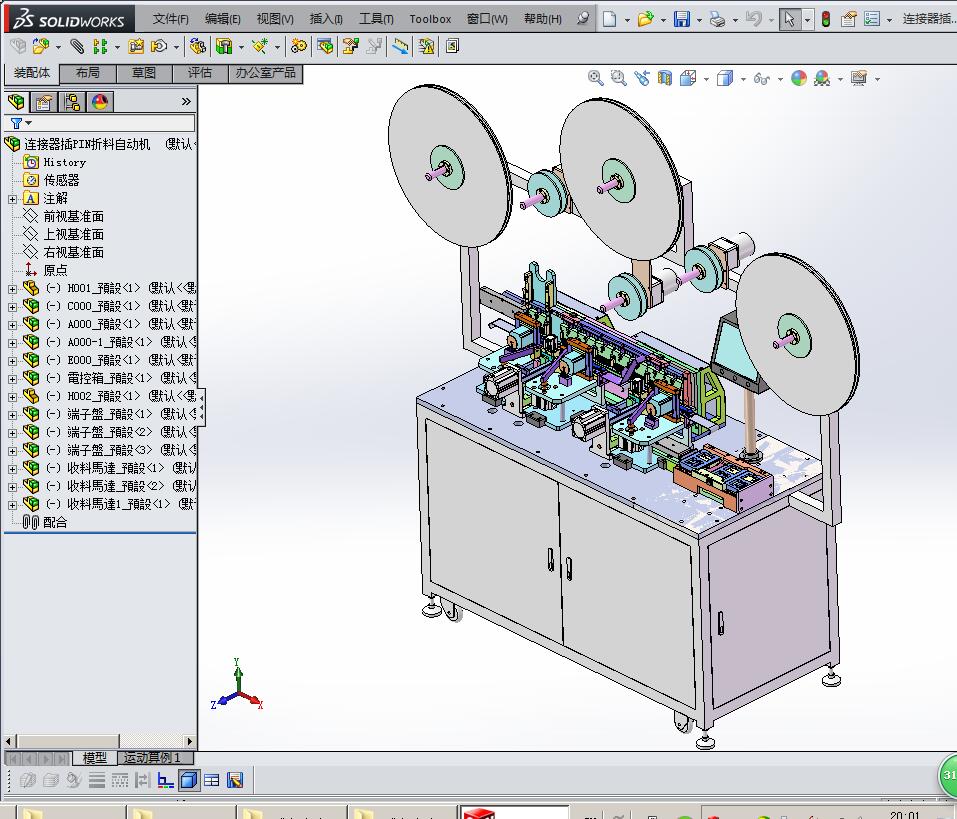Viewport: 957px width, 819px height.
Task: Click the New document icon
Action: point(609,19)
